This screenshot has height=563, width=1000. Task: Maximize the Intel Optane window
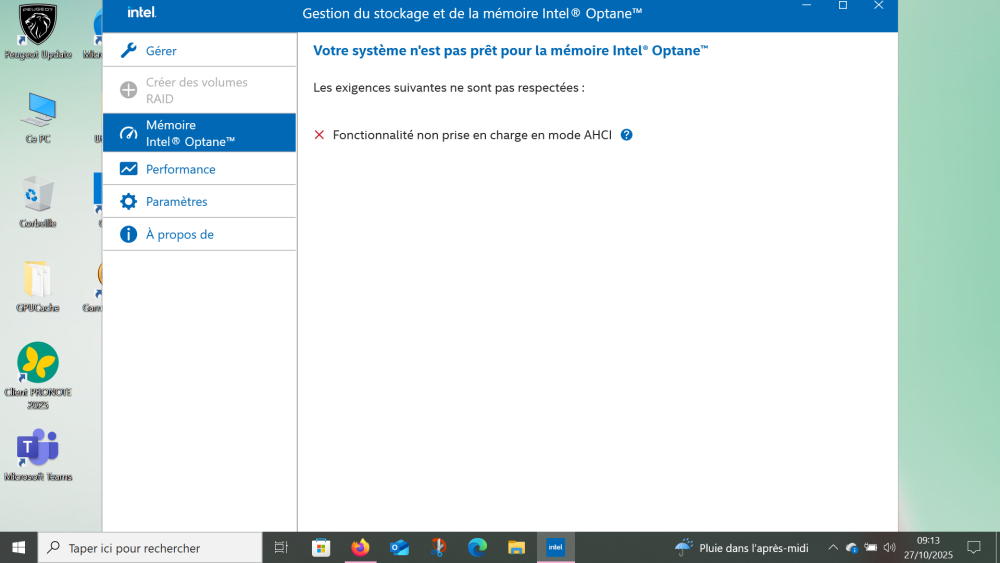[x=842, y=6]
